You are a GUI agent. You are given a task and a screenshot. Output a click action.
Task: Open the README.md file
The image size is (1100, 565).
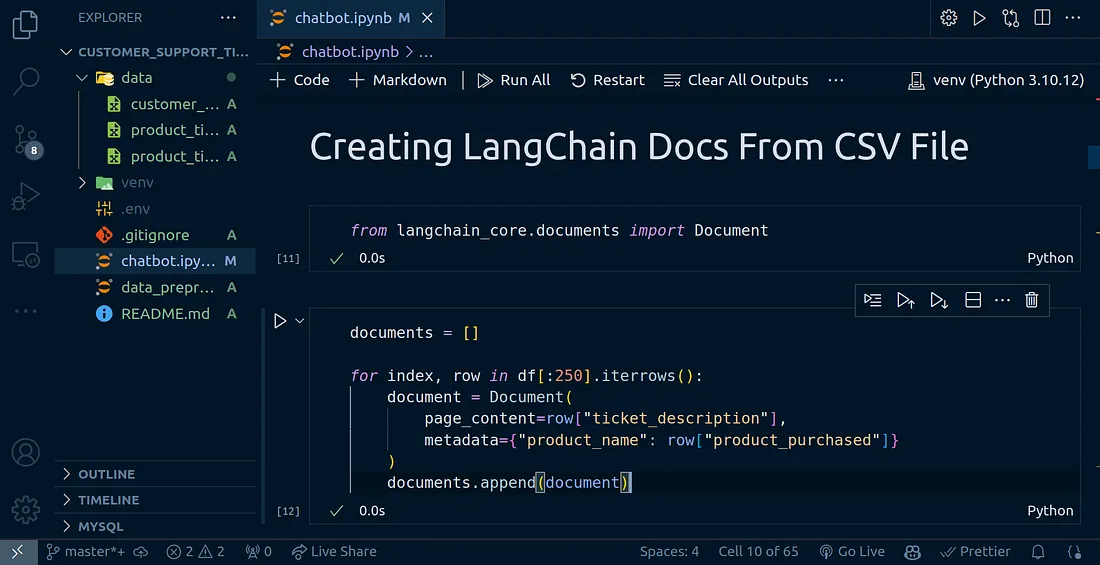155,314
